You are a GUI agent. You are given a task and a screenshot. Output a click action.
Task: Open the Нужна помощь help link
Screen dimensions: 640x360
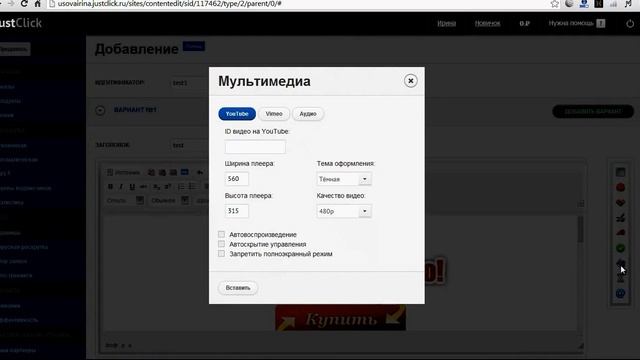(576, 23)
